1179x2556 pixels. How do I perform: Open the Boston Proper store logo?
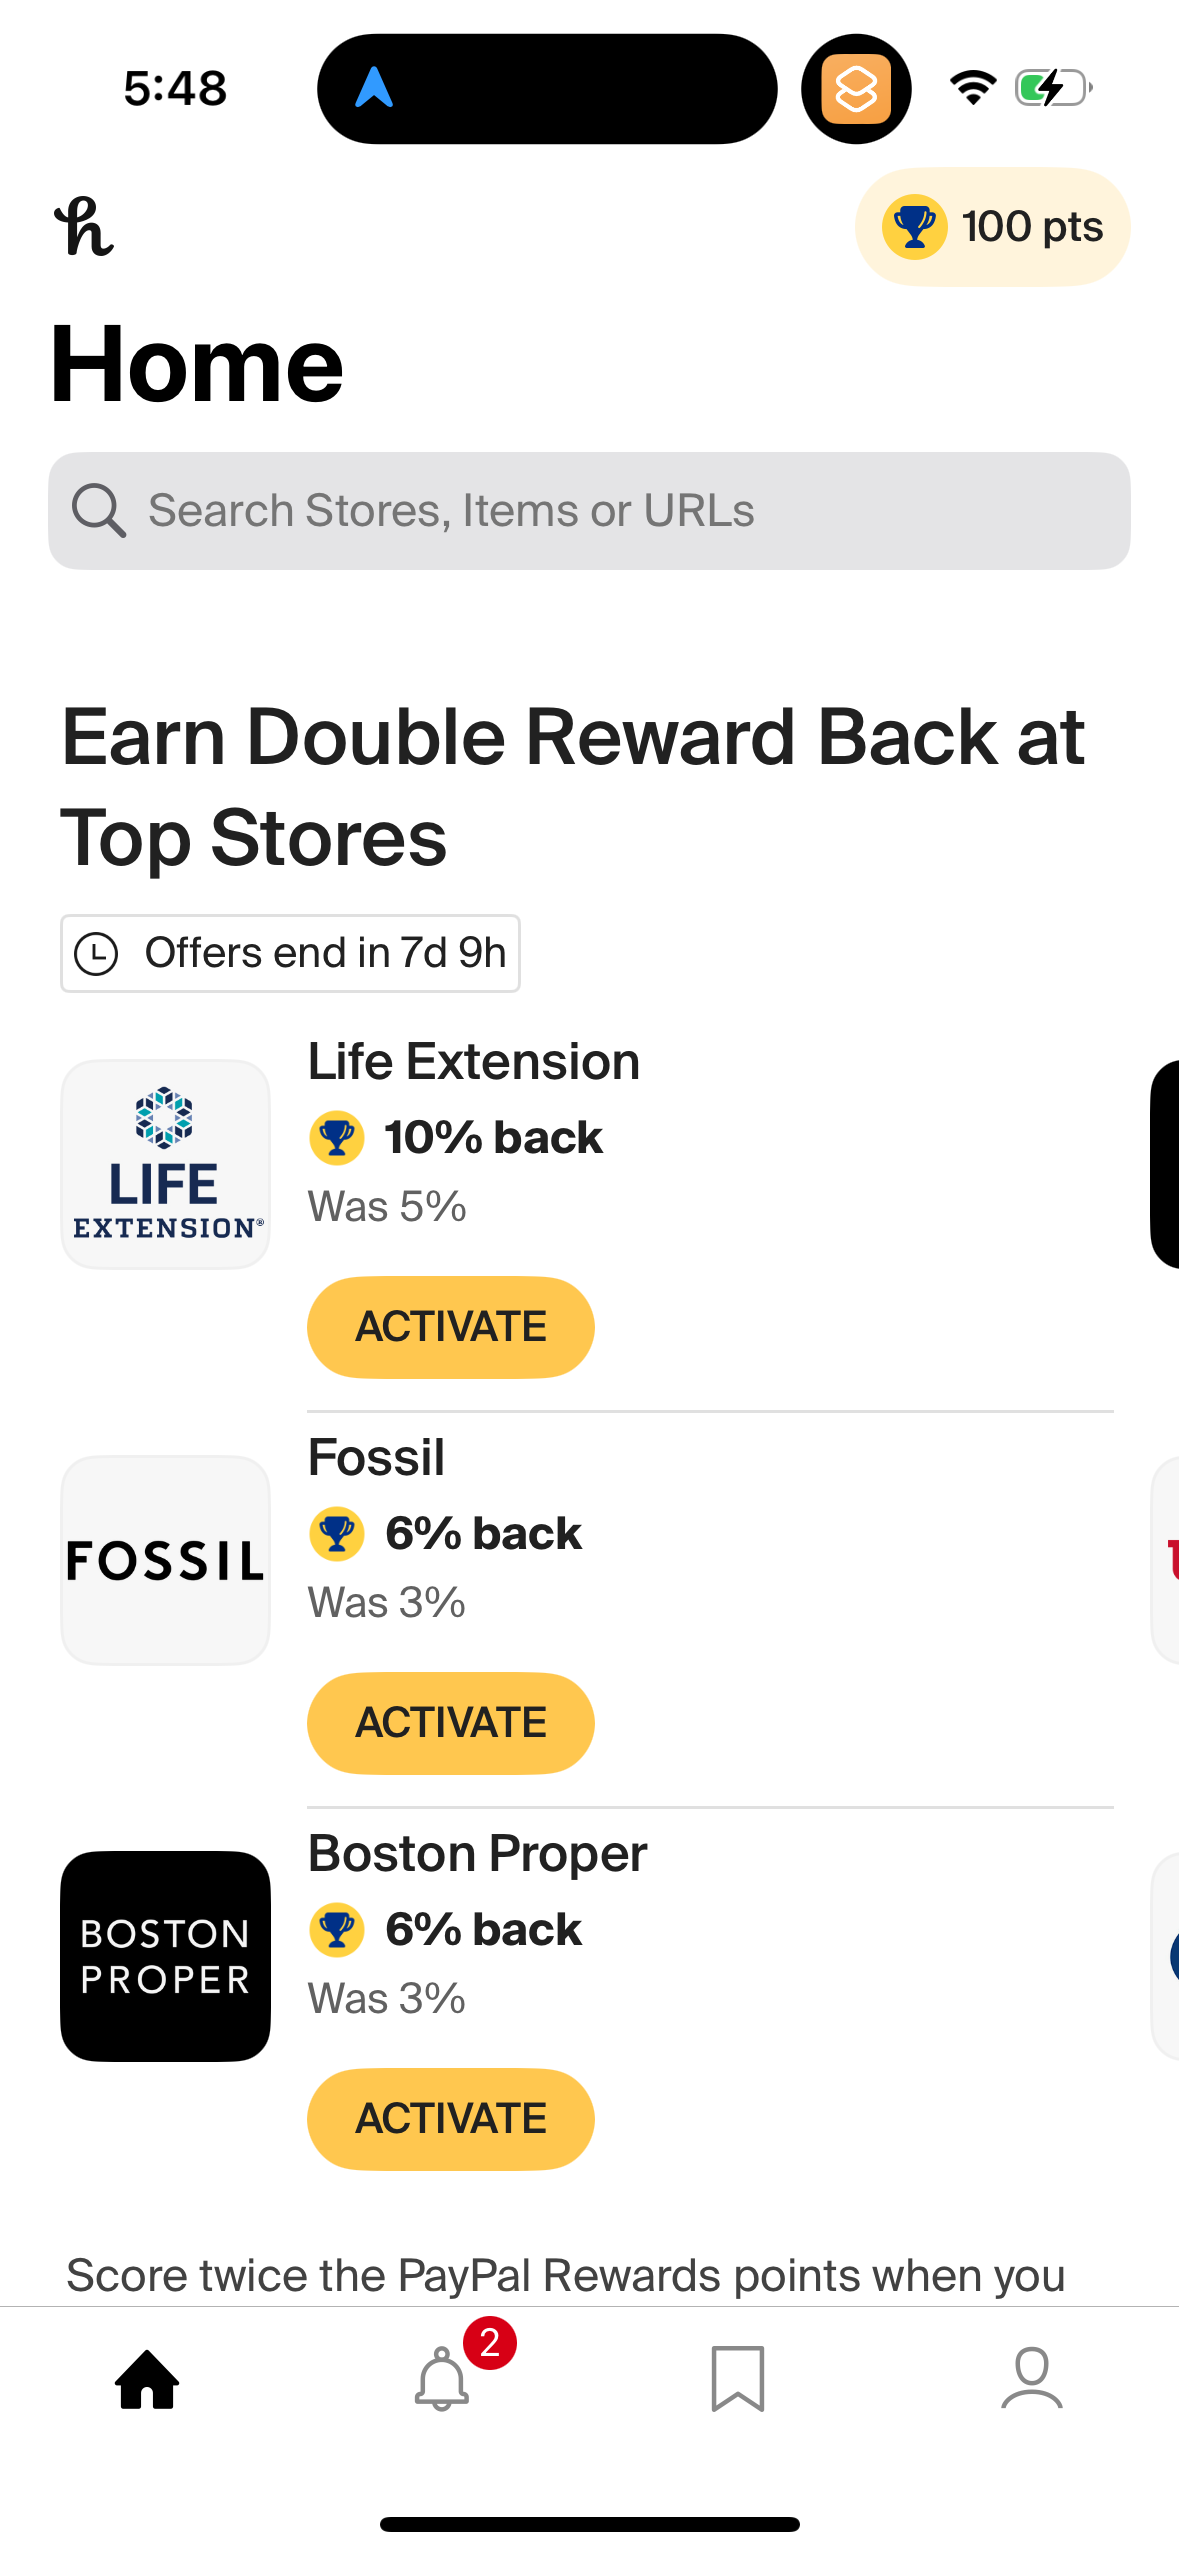click(x=166, y=1956)
